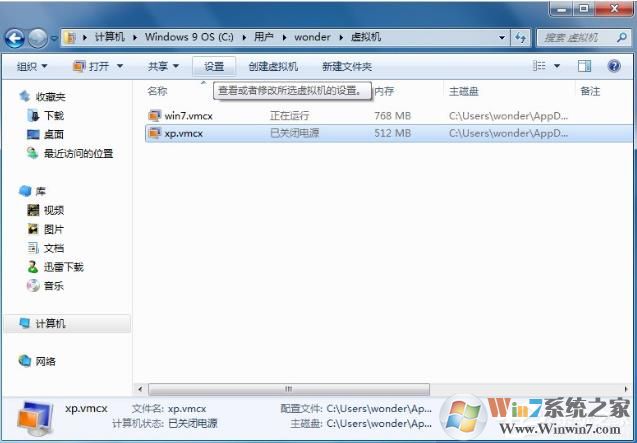The width and height of the screenshot is (637, 443).
Task: Click the 配置文件 path in details pane
Action: click(x=379, y=408)
